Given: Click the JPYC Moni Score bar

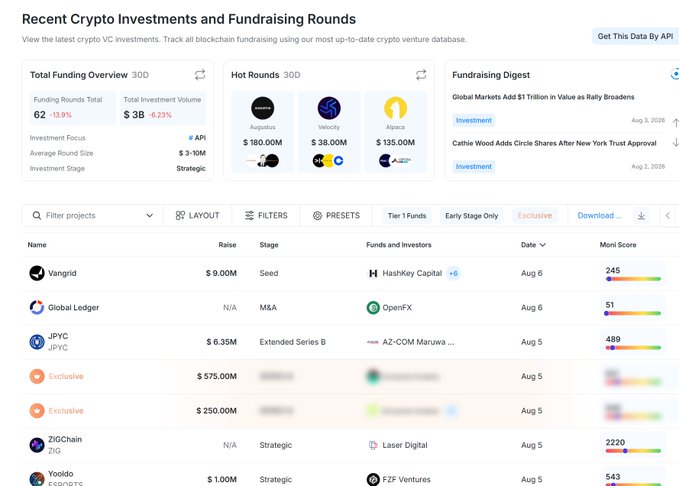Looking at the screenshot, I should [633, 348].
